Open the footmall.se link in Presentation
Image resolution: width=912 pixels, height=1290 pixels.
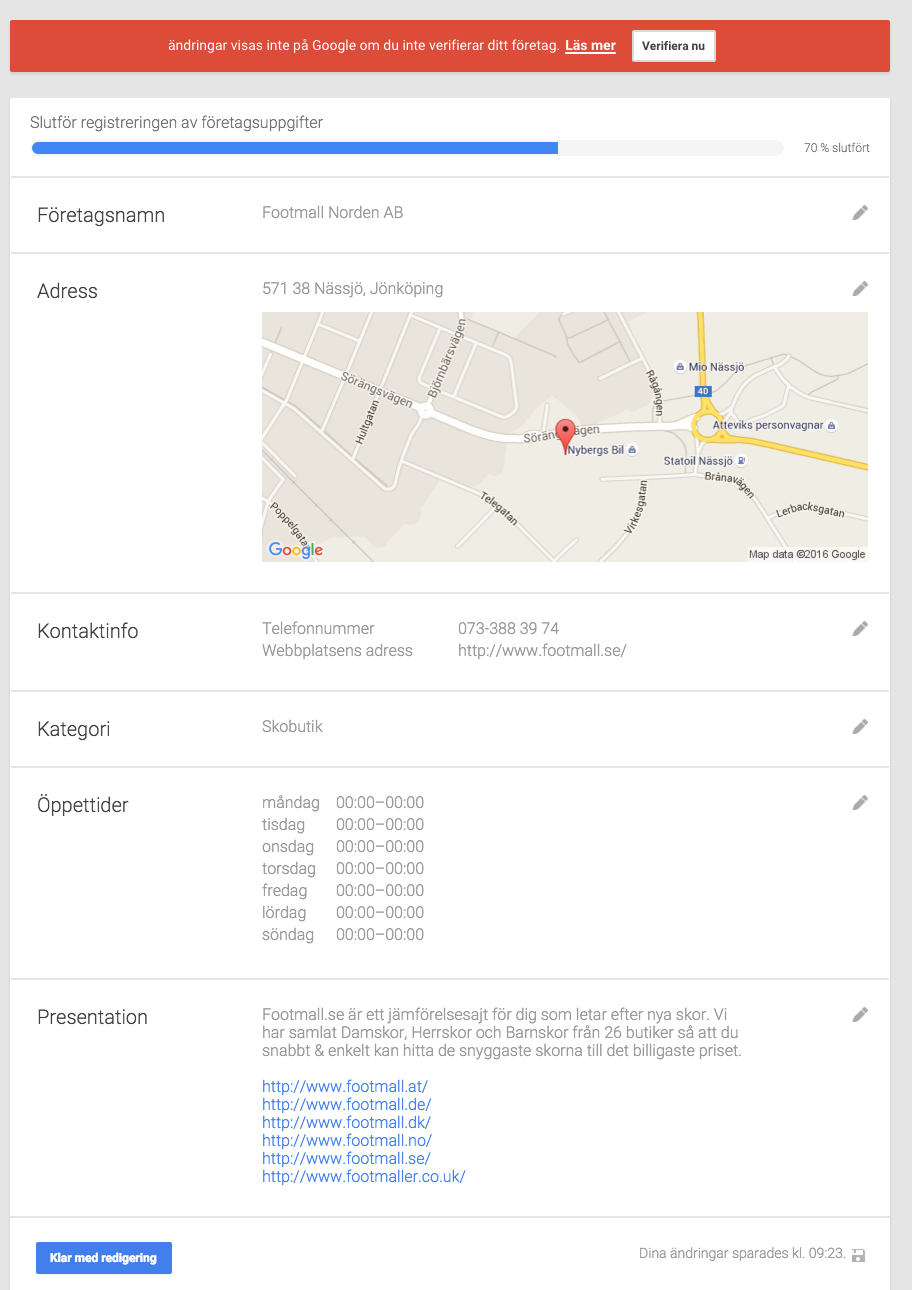pyautogui.click(x=346, y=1158)
